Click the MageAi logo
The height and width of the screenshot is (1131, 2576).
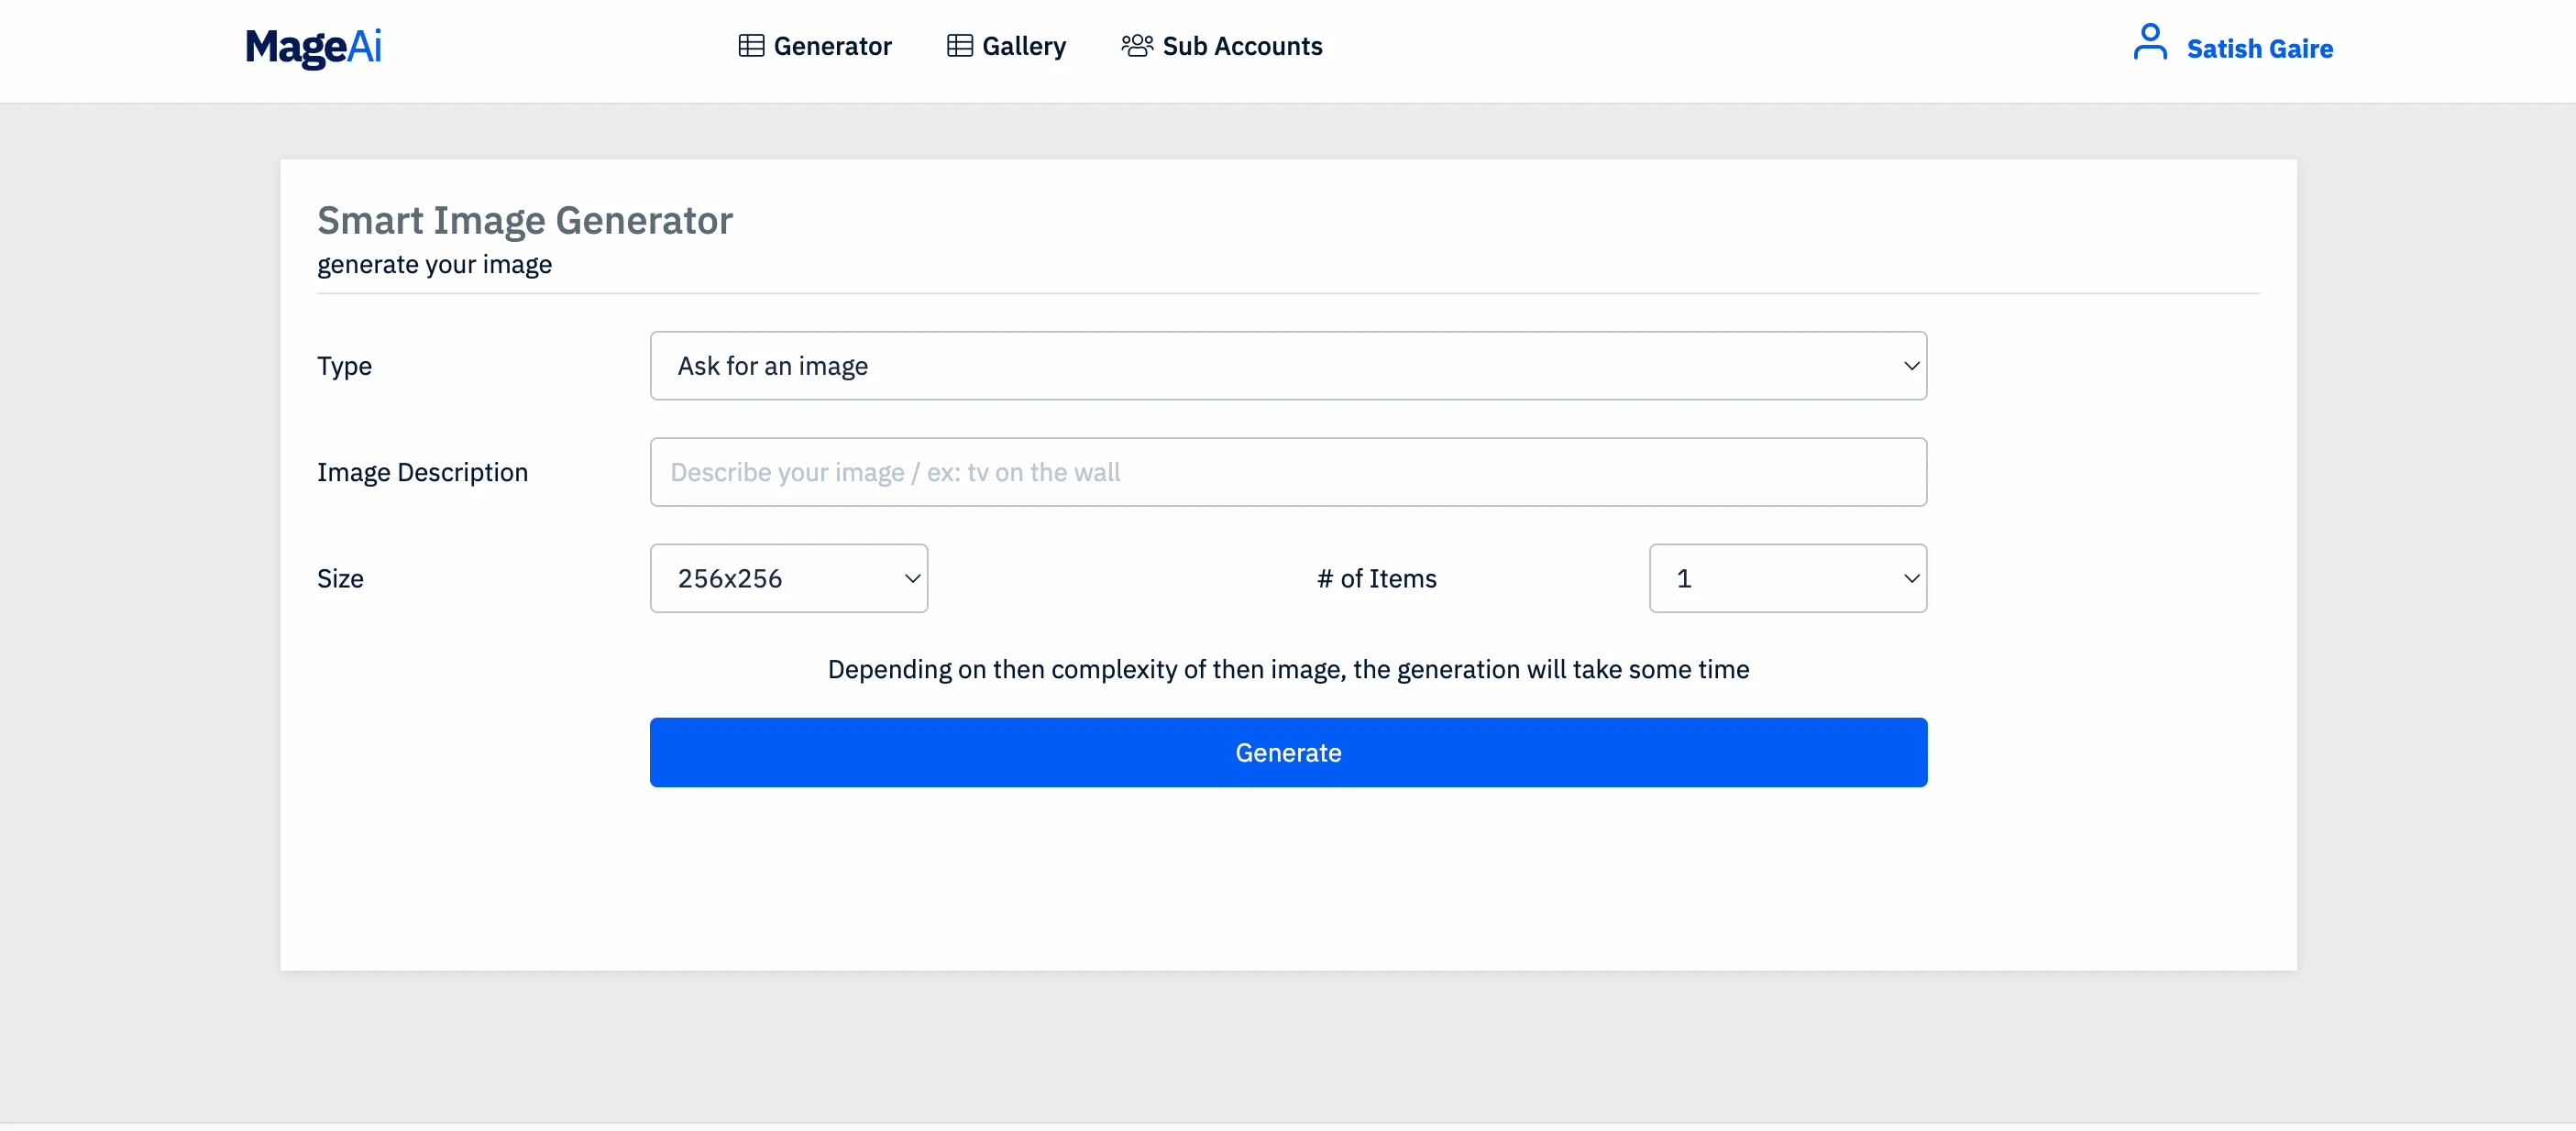point(313,47)
